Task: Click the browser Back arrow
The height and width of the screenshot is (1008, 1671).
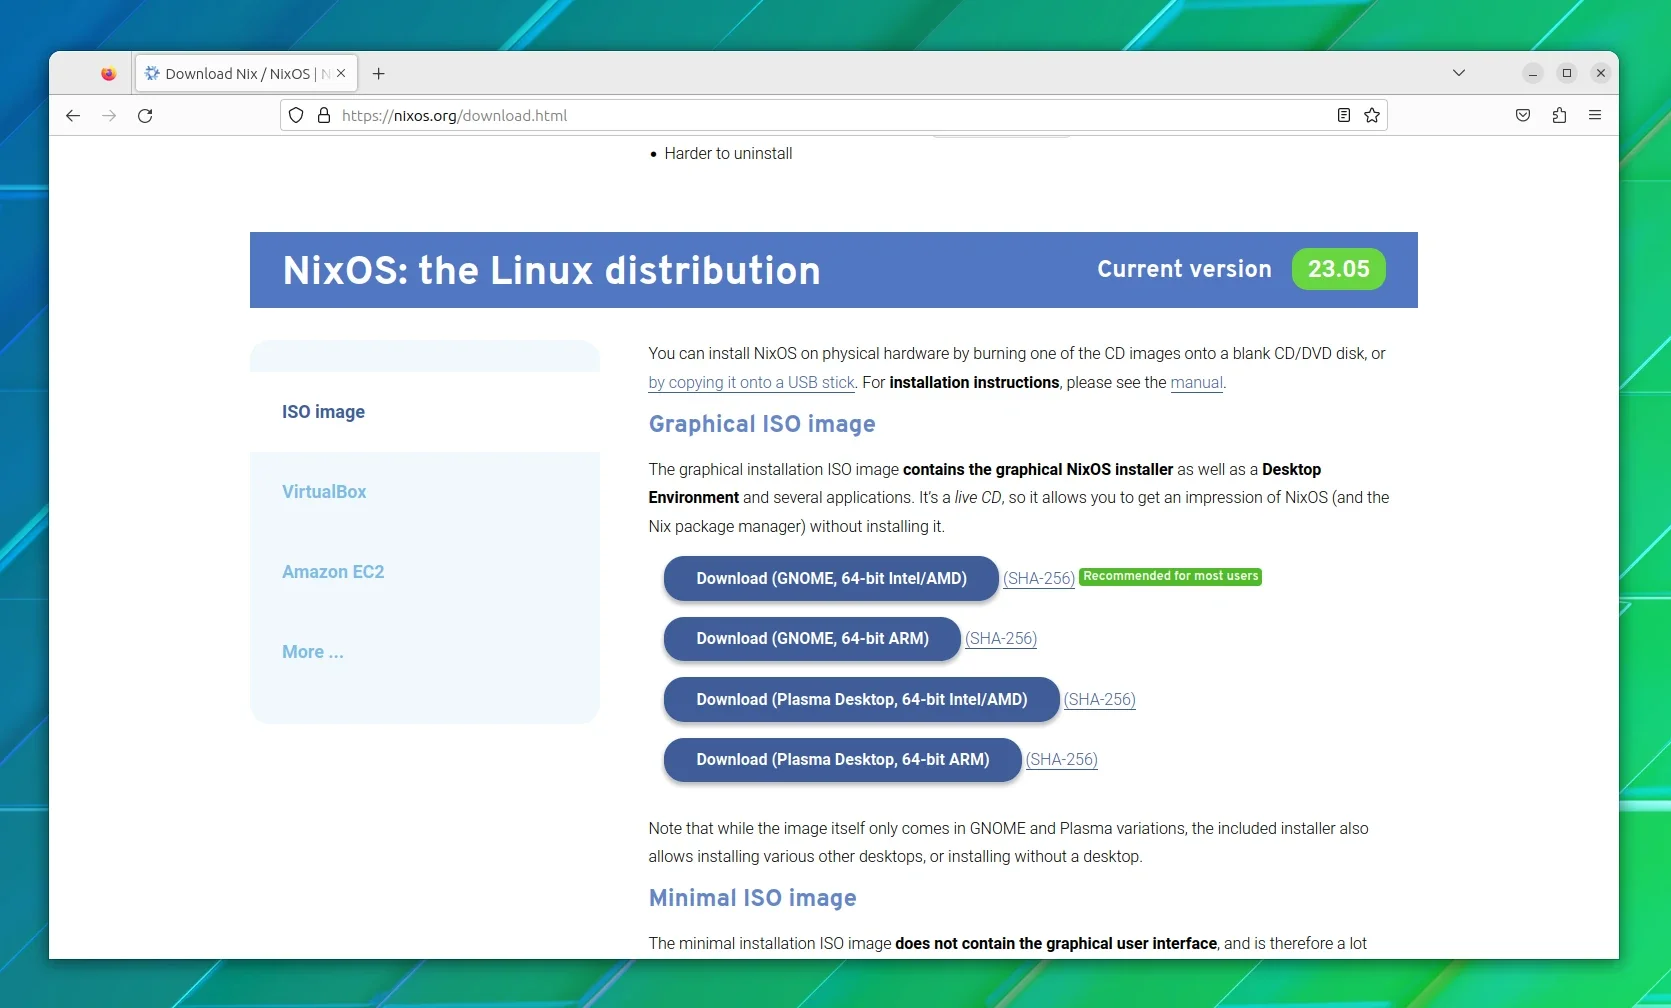Action: pyautogui.click(x=73, y=116)
